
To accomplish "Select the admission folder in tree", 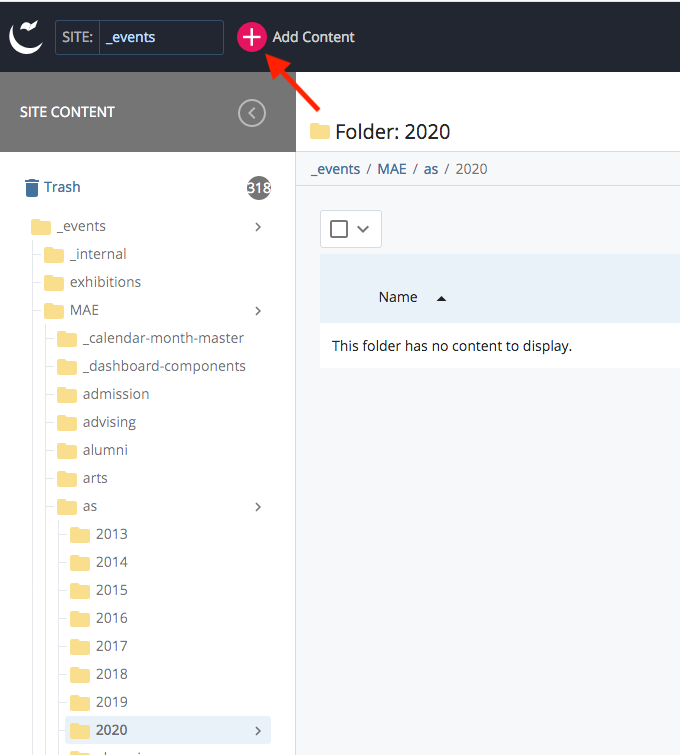I will [116, 394].
